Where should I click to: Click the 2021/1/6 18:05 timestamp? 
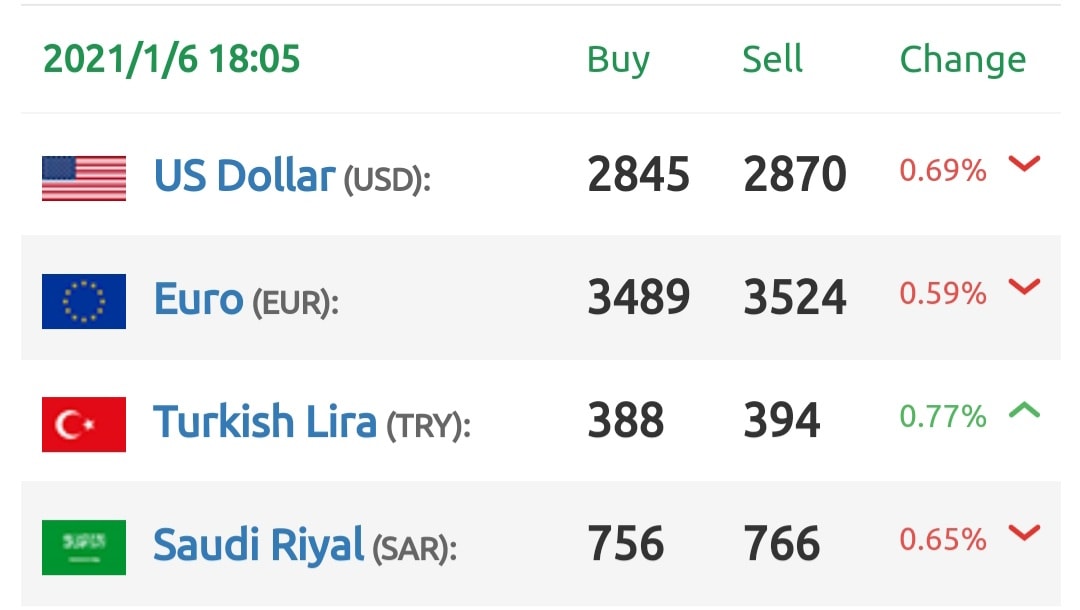172,59
